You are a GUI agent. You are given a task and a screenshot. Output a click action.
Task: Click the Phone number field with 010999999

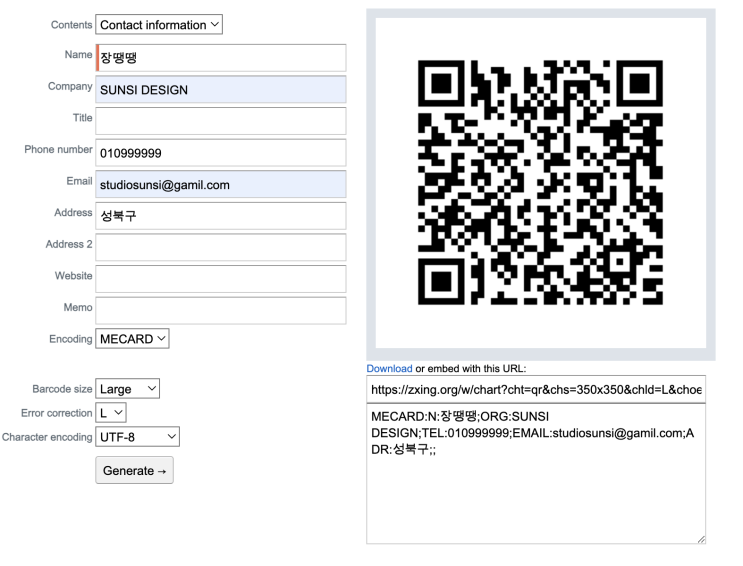[221, 153]
